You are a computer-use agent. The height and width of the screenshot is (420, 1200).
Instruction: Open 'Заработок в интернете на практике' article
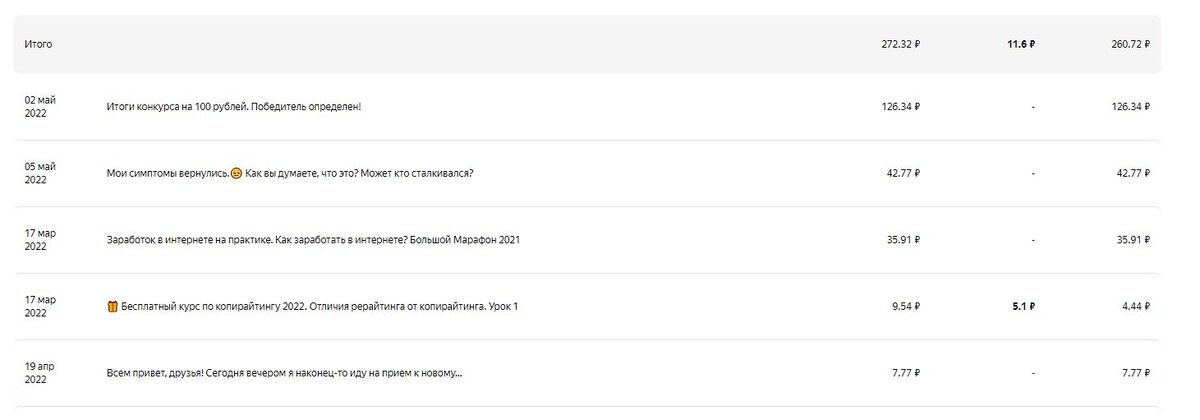(313, 240)
